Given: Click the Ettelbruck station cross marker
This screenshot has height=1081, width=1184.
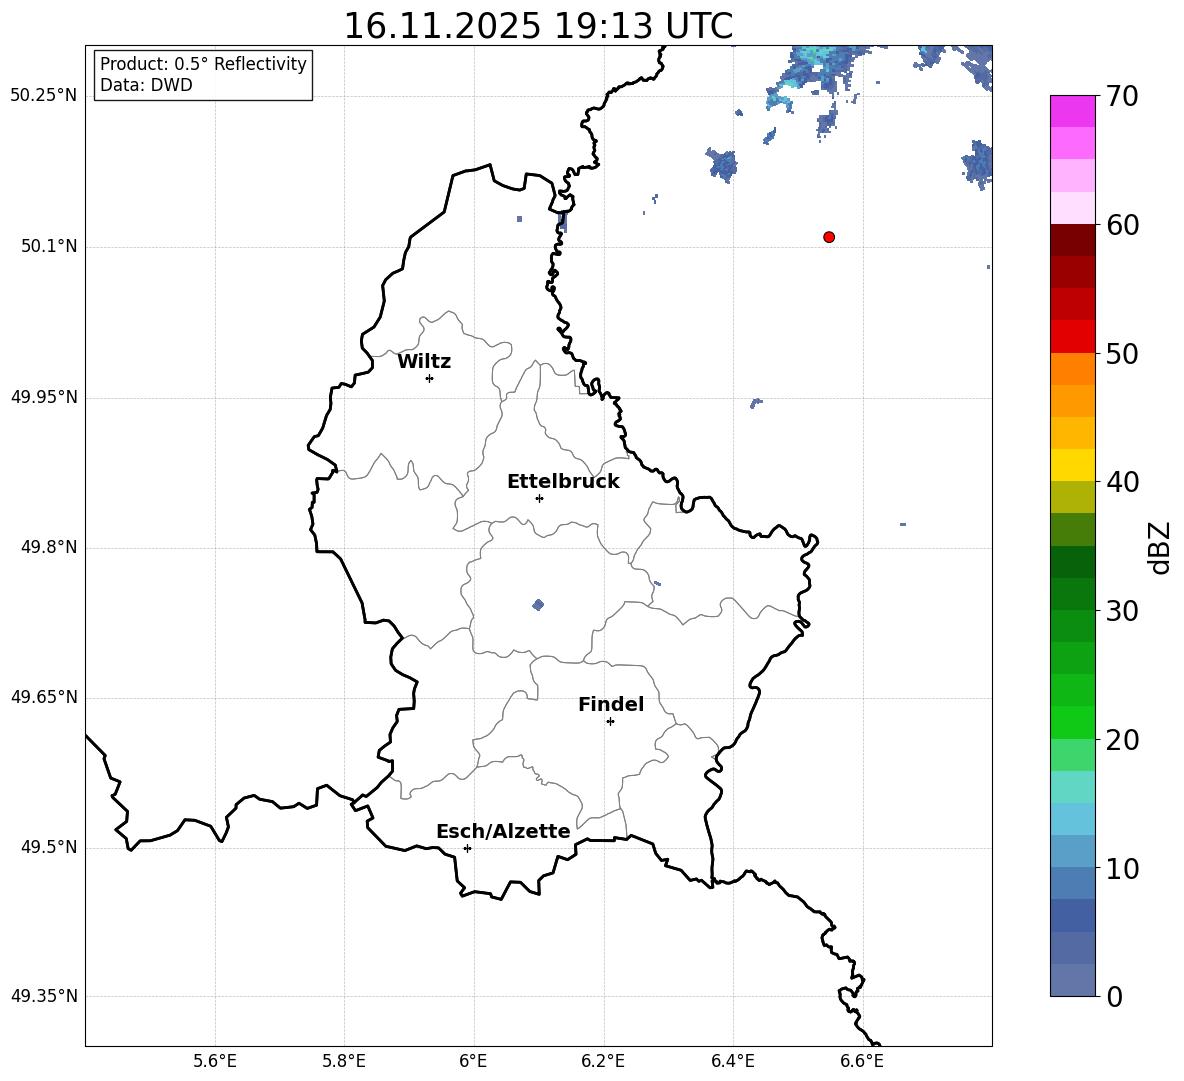Looking at the screenshot, I should click(x=539, y=498).
